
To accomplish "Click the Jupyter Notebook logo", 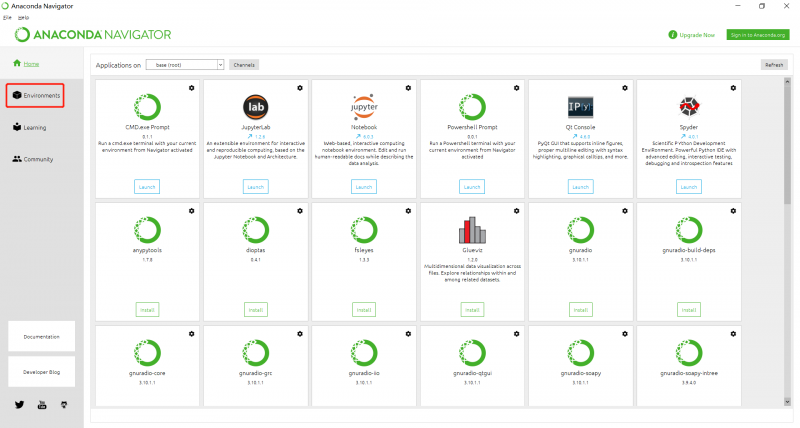I will [364, 107].
